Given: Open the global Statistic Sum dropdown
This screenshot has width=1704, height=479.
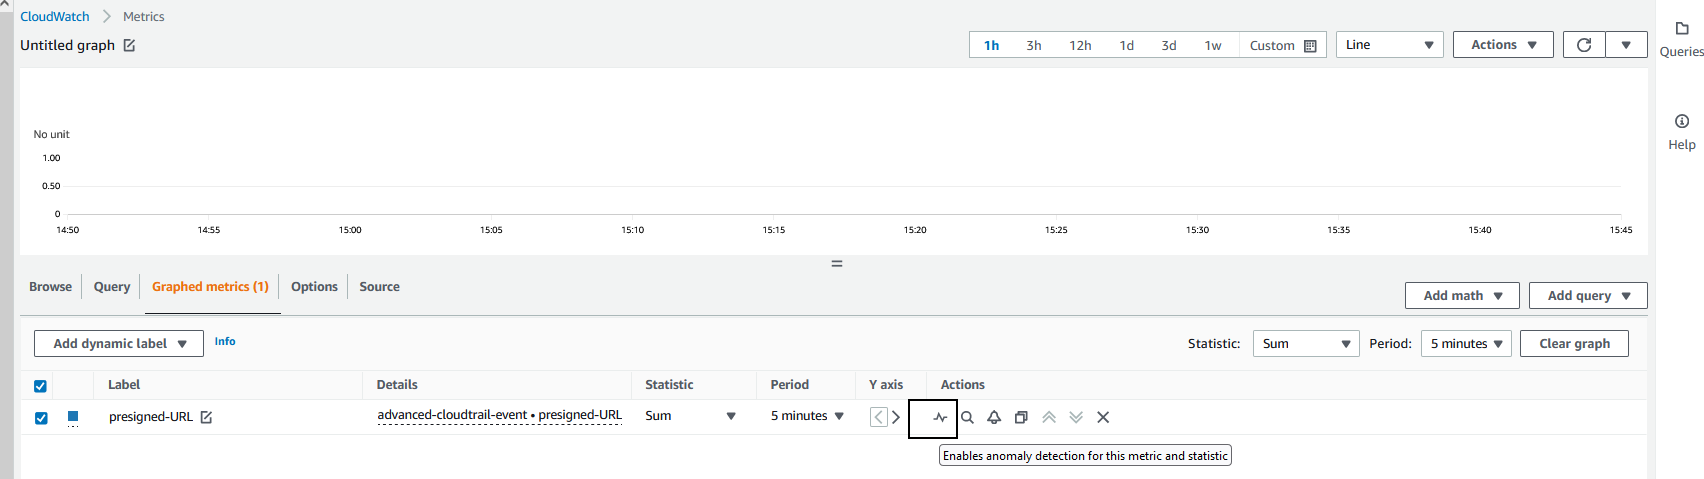Looking at the screenshot, I should (x=1305, y=343).
